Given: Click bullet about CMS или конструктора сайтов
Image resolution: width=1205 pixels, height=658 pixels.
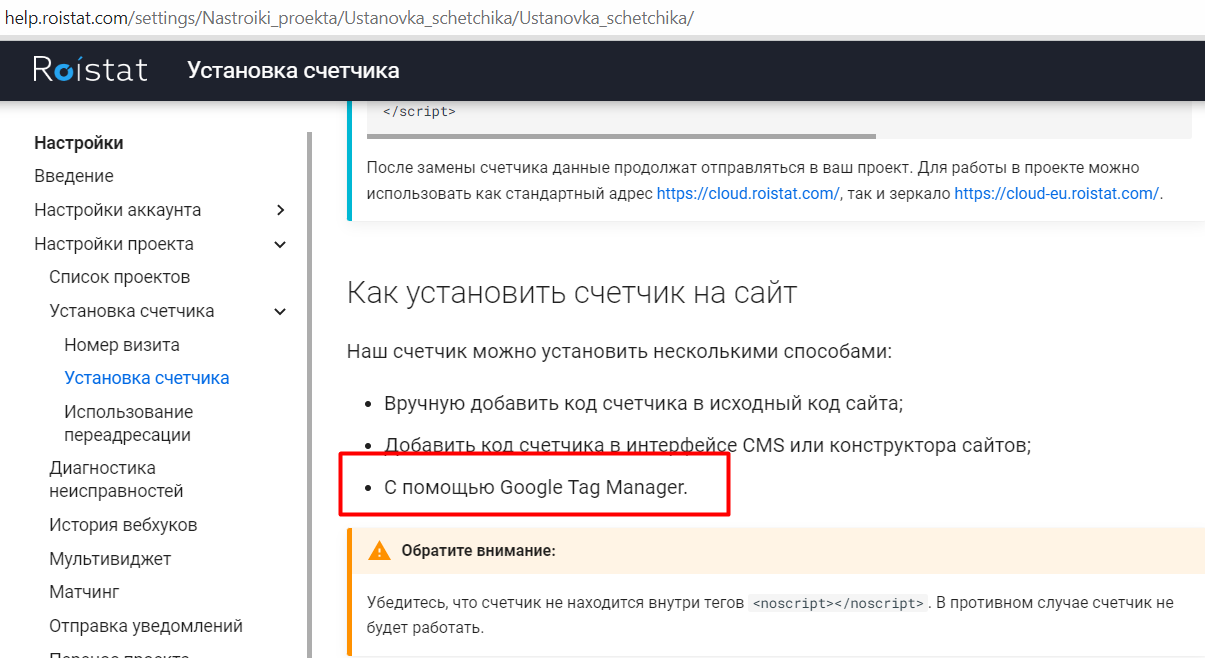Looking at the screenshot, I should coord(707,446).
